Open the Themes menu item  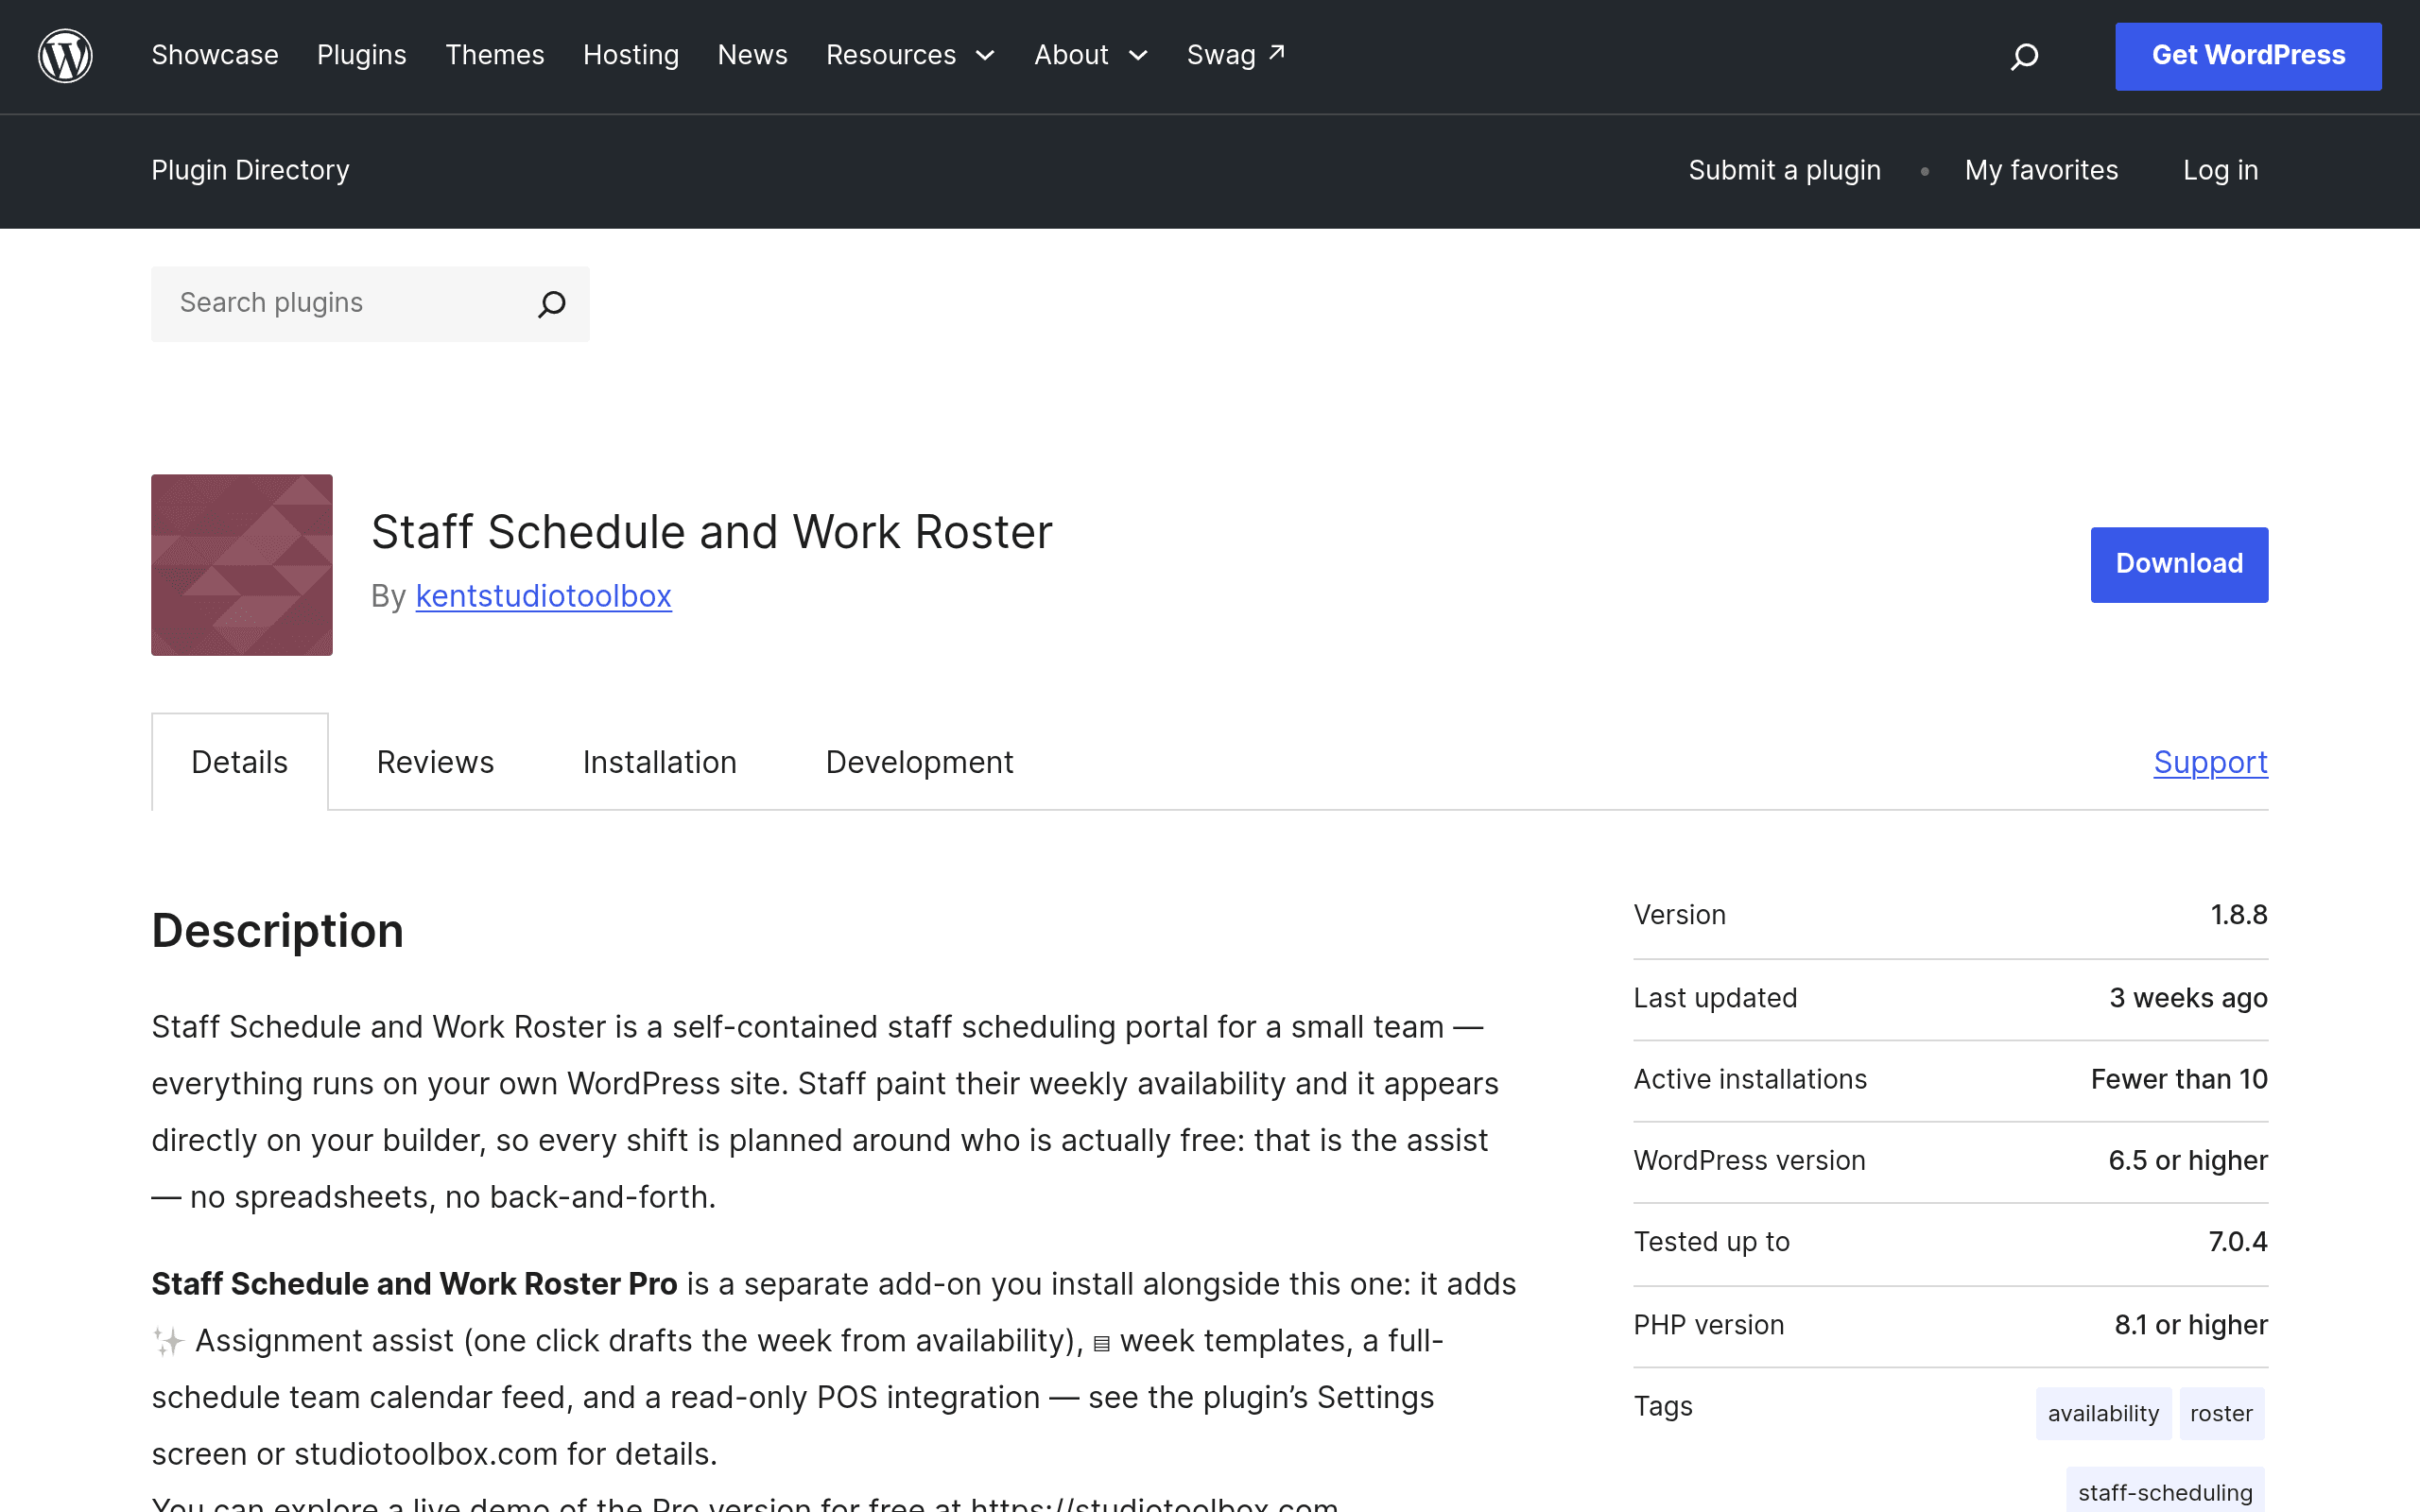pos(495,55)
